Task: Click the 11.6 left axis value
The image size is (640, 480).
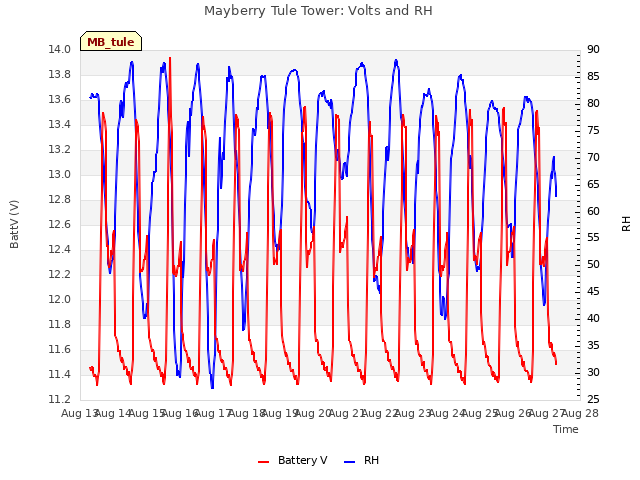Action: point(59,349)
